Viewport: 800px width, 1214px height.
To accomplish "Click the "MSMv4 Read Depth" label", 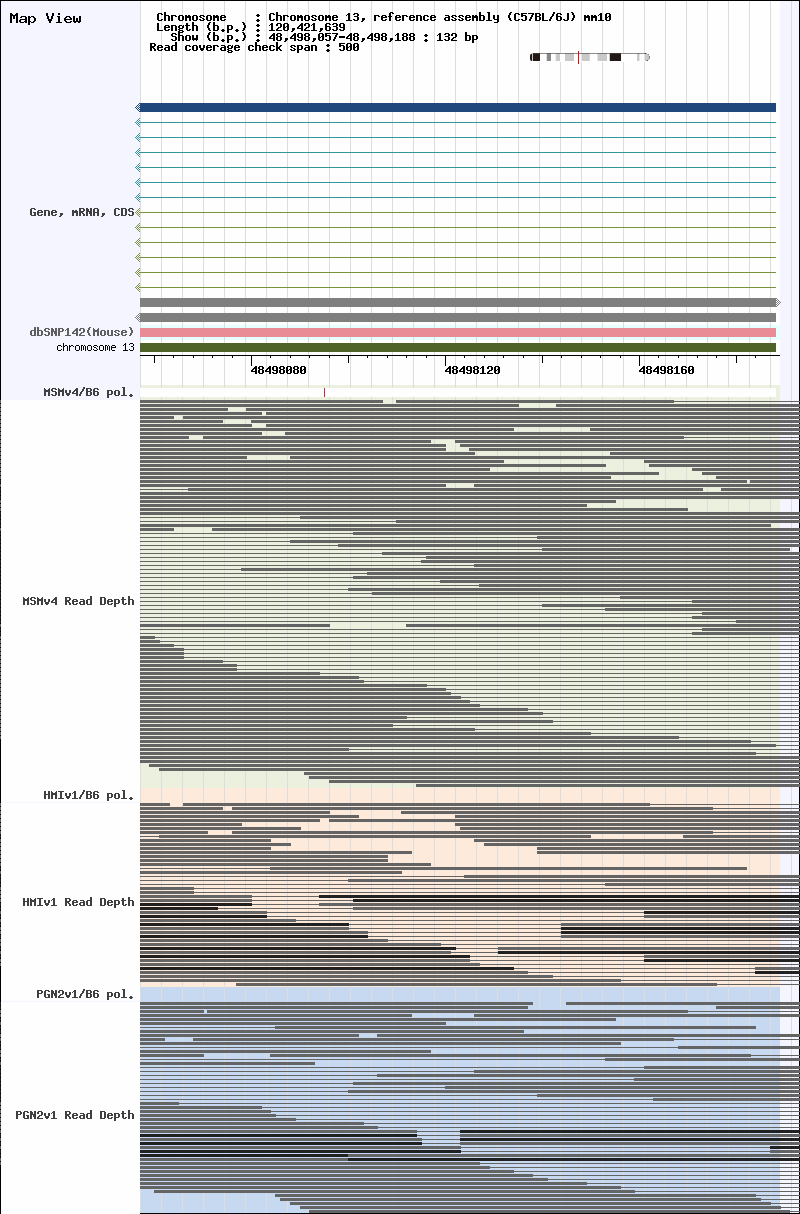I will pyautogui.click(x=78, y=601).
